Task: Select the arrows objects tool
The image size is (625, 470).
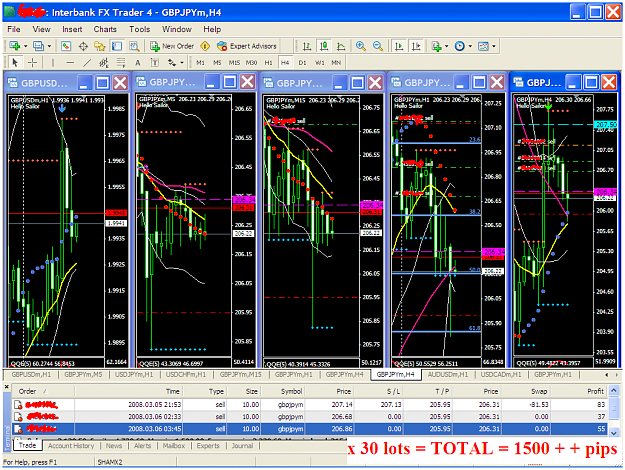Action: tap(172, 63)
